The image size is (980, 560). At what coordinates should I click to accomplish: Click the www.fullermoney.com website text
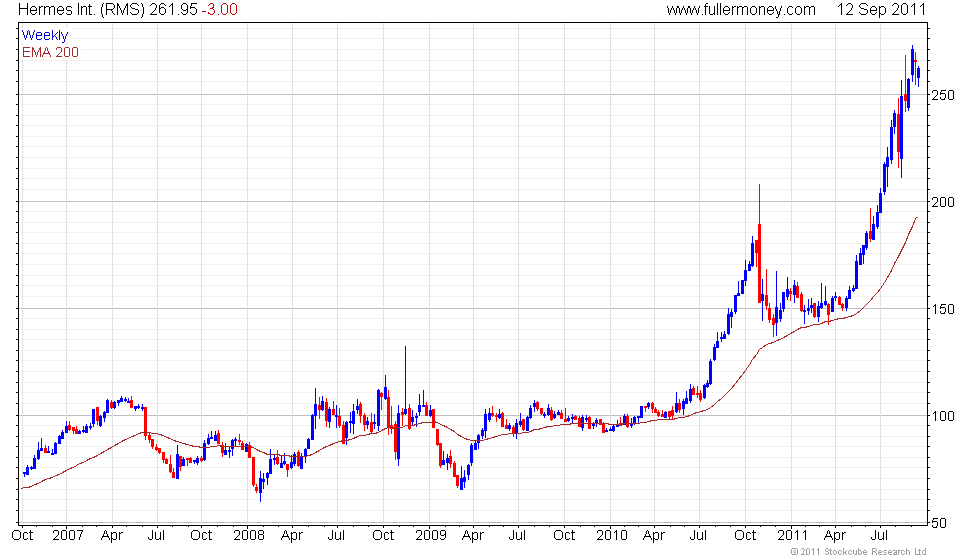click(x=741, y=9)
